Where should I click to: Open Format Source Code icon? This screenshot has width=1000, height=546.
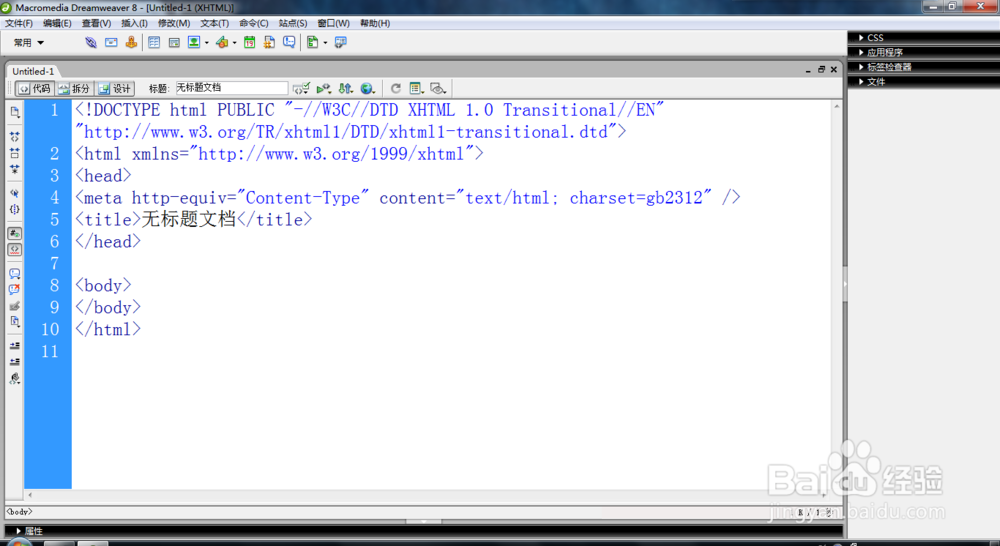15,378
